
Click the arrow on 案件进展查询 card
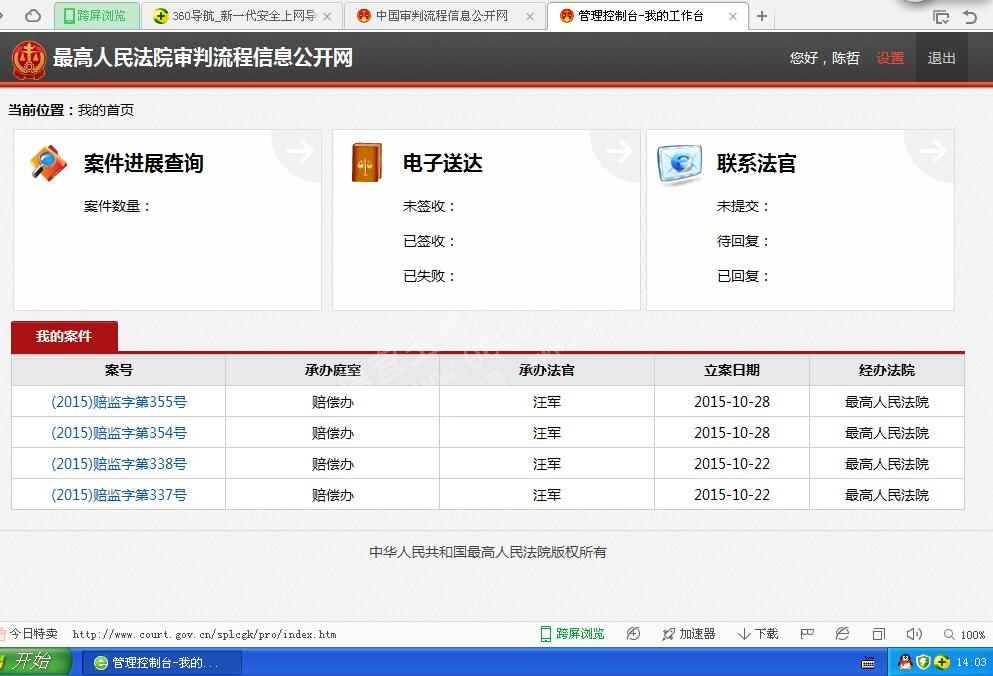pyautogui.click(x=300, y=151)
